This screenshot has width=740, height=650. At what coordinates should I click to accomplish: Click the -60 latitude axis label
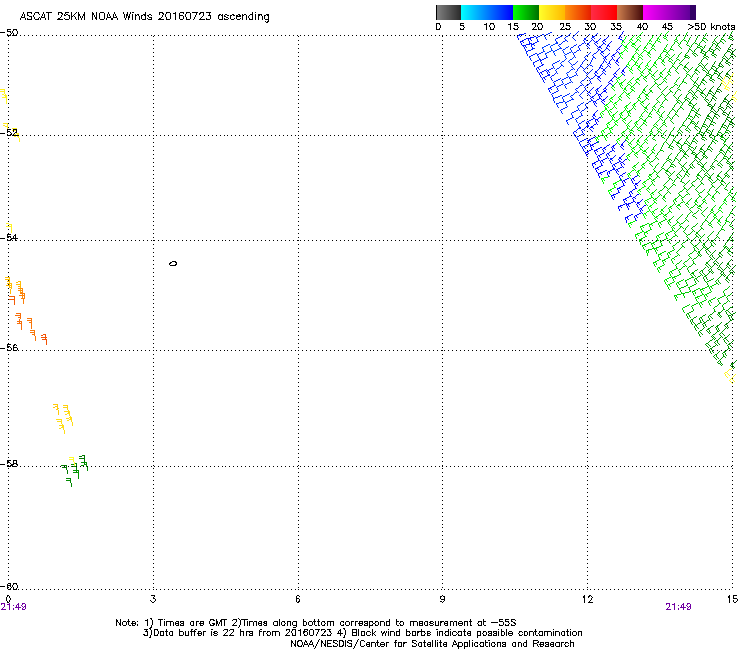click(x=9, y=586)
